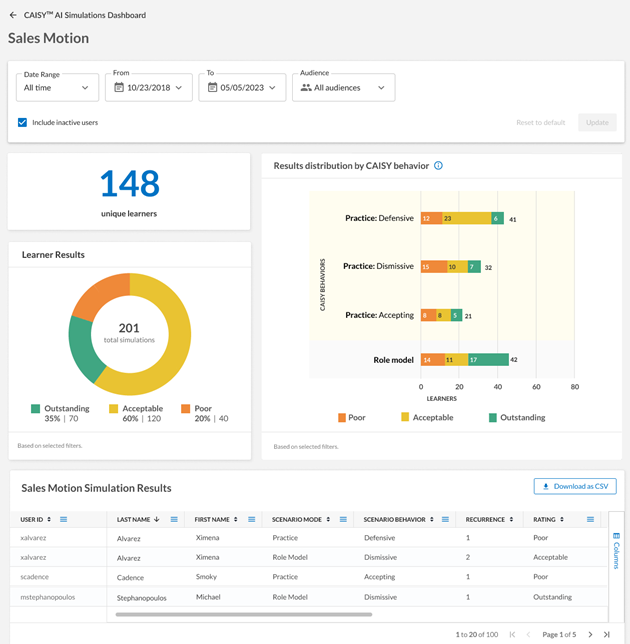Open the SCENARIO BEHAVIOR column menu icon

pos(445,520)
